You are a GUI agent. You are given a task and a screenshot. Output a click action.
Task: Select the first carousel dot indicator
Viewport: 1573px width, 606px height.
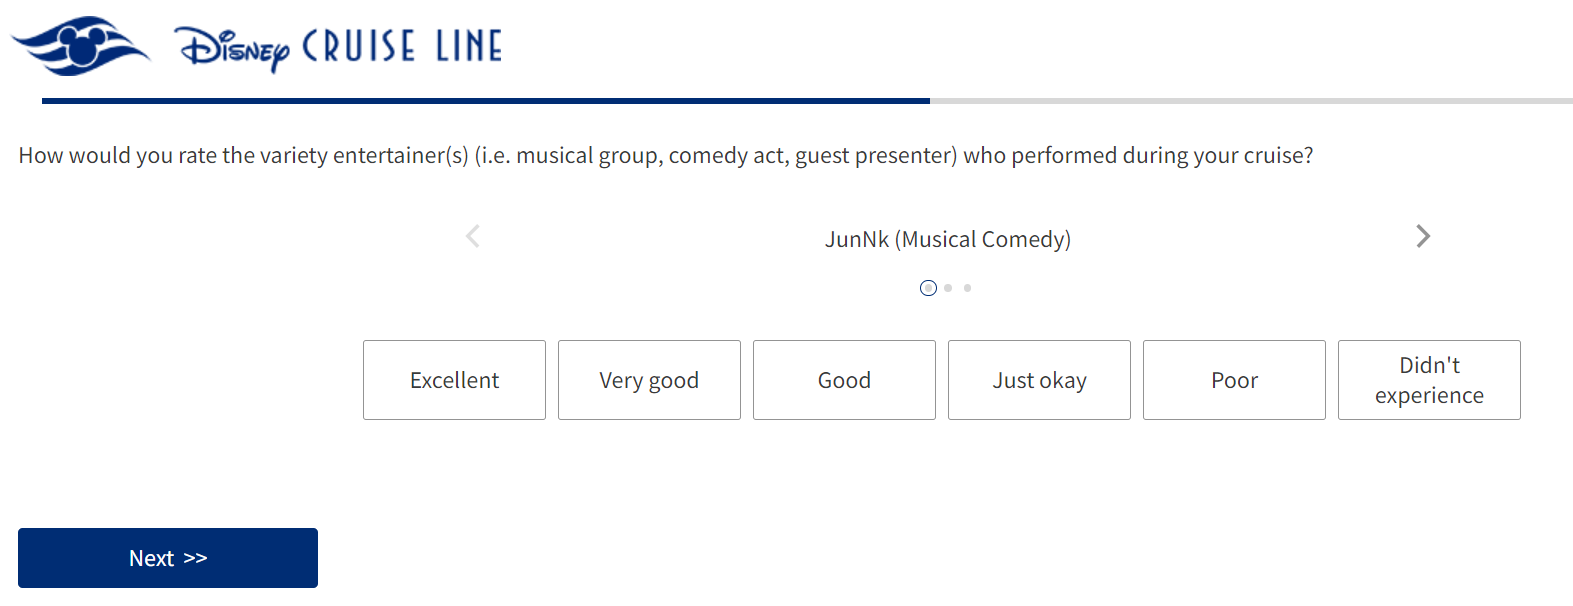[x=928, y=288]
